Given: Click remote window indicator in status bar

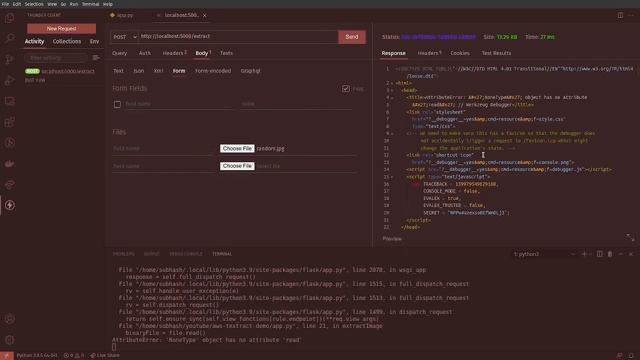Looking at the screenshot, I should (x=7, y=356).
